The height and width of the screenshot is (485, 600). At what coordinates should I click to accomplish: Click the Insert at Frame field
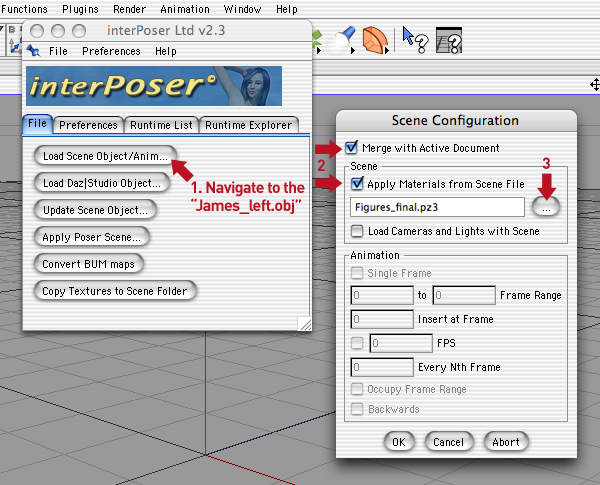click(382, 319)
